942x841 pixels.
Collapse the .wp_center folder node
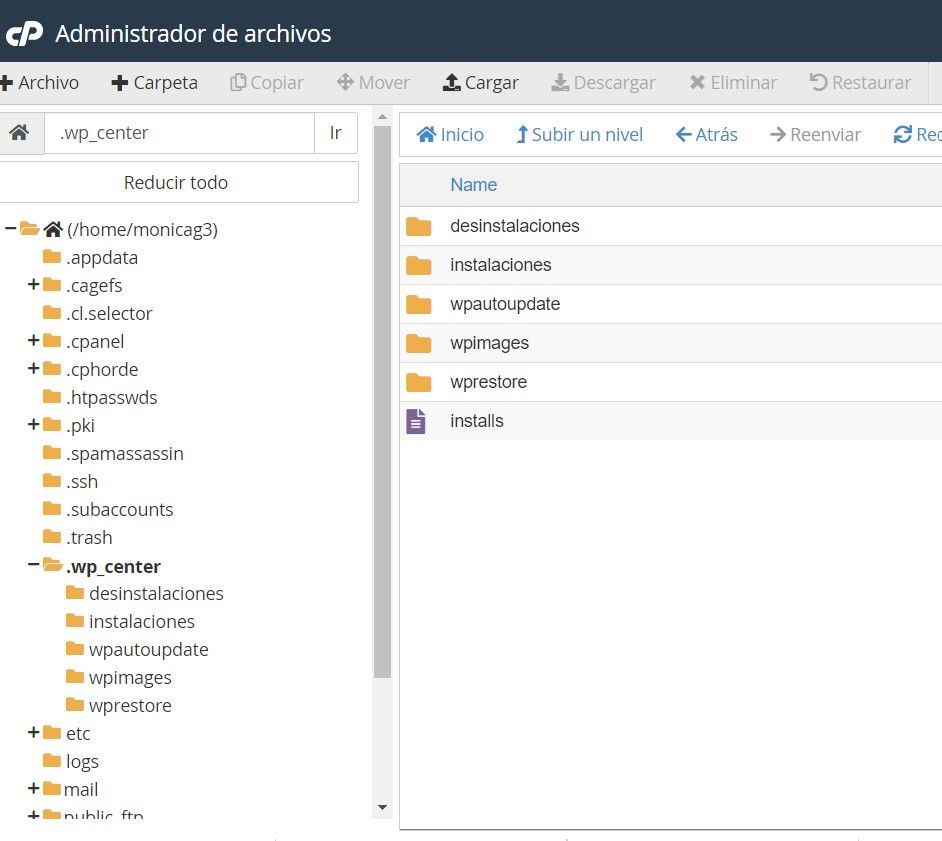click(x=34, y=565)
